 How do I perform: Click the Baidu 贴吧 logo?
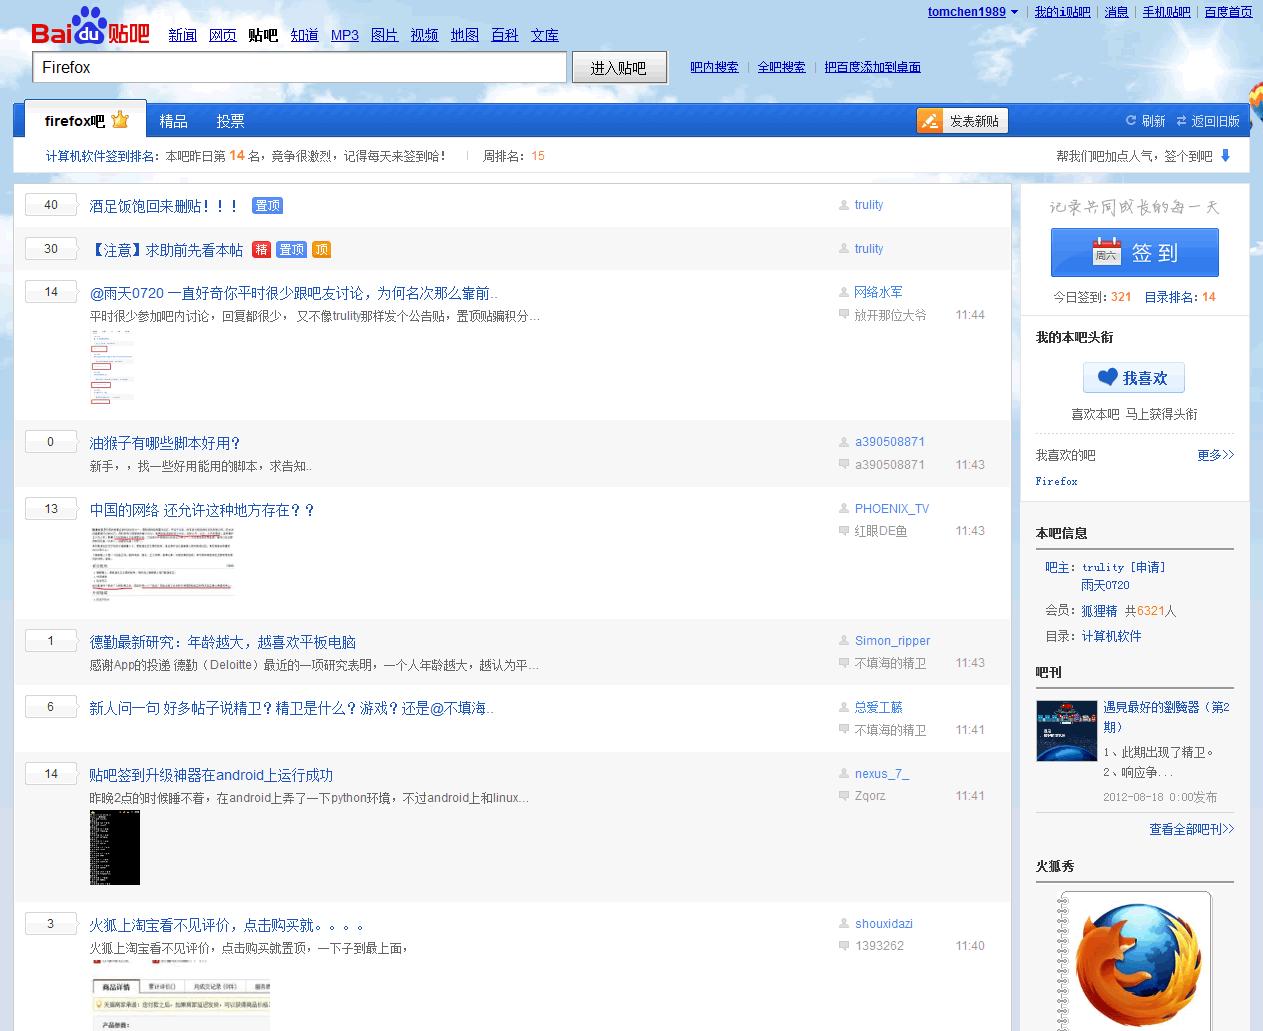tap(88, 29)
